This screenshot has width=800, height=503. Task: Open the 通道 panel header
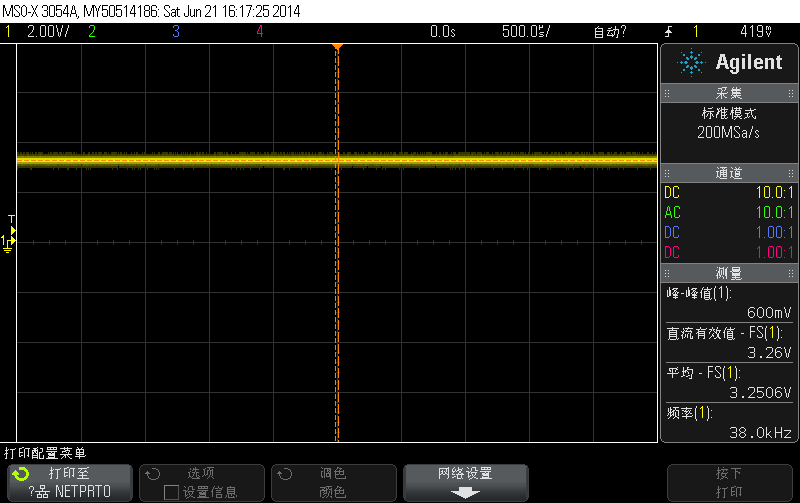click(729, 173)
